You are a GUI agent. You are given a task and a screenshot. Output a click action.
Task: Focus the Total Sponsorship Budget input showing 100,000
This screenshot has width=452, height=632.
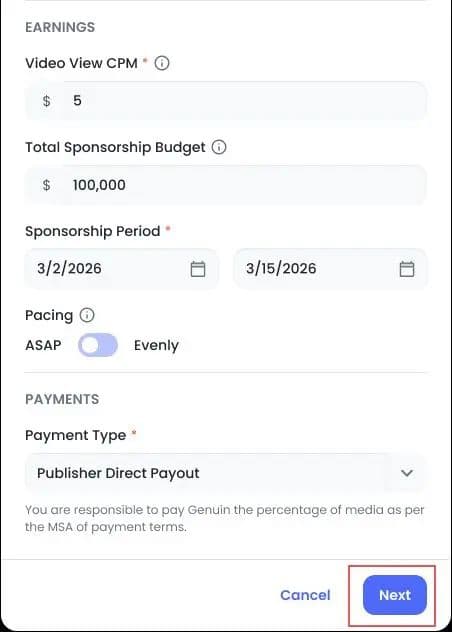pyautogui.click(x=225, y=185)
